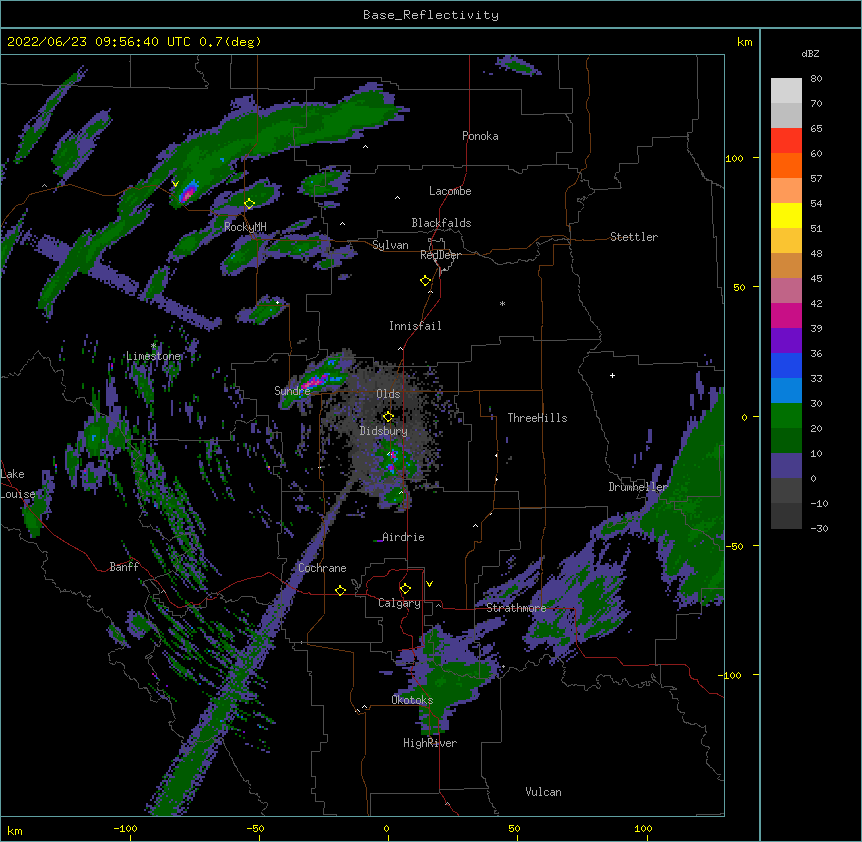Click the -50 tick label on vertical axis
862x842 pixels.
tap(734, 546)
